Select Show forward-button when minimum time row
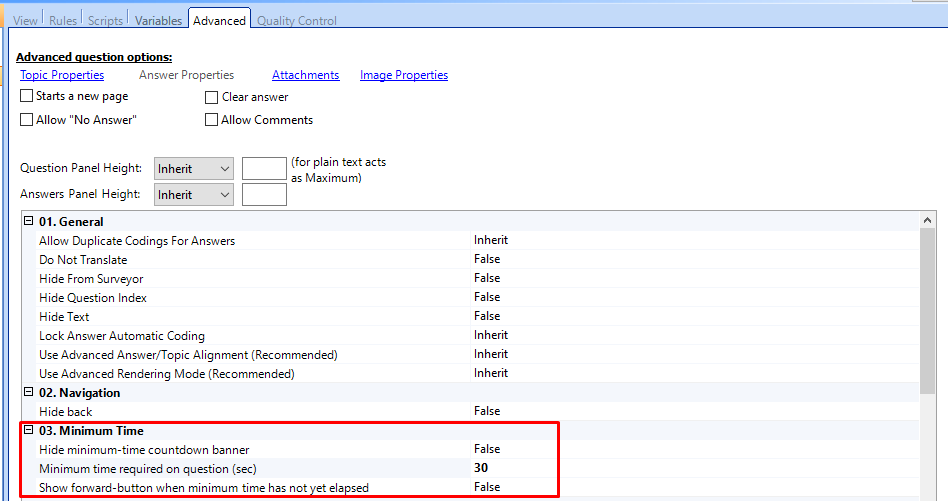Image resolution: width=948 pixels, height=501 pixels. (478, 488)
